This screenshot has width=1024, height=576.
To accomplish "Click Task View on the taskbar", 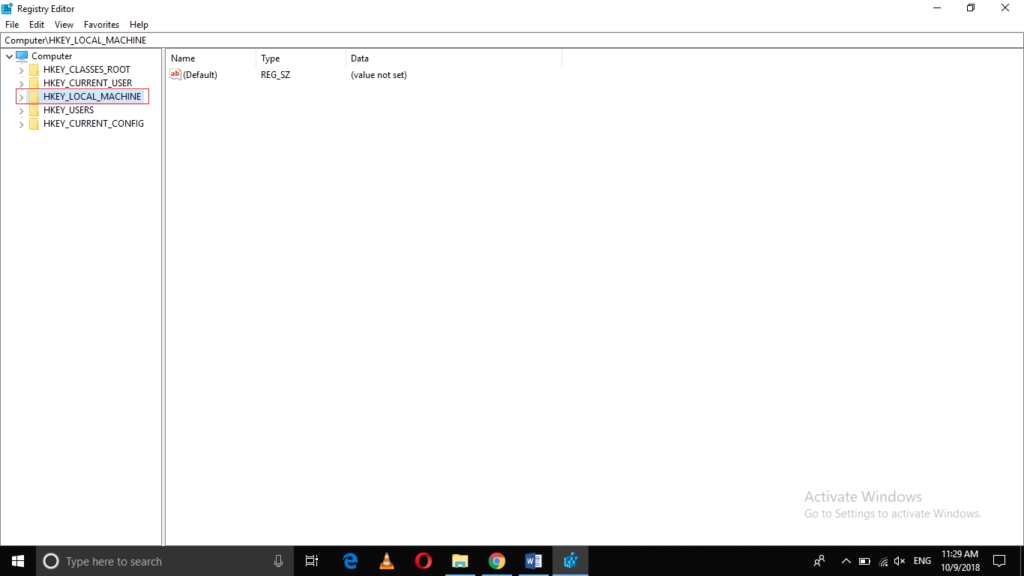I will pos(311,560).
